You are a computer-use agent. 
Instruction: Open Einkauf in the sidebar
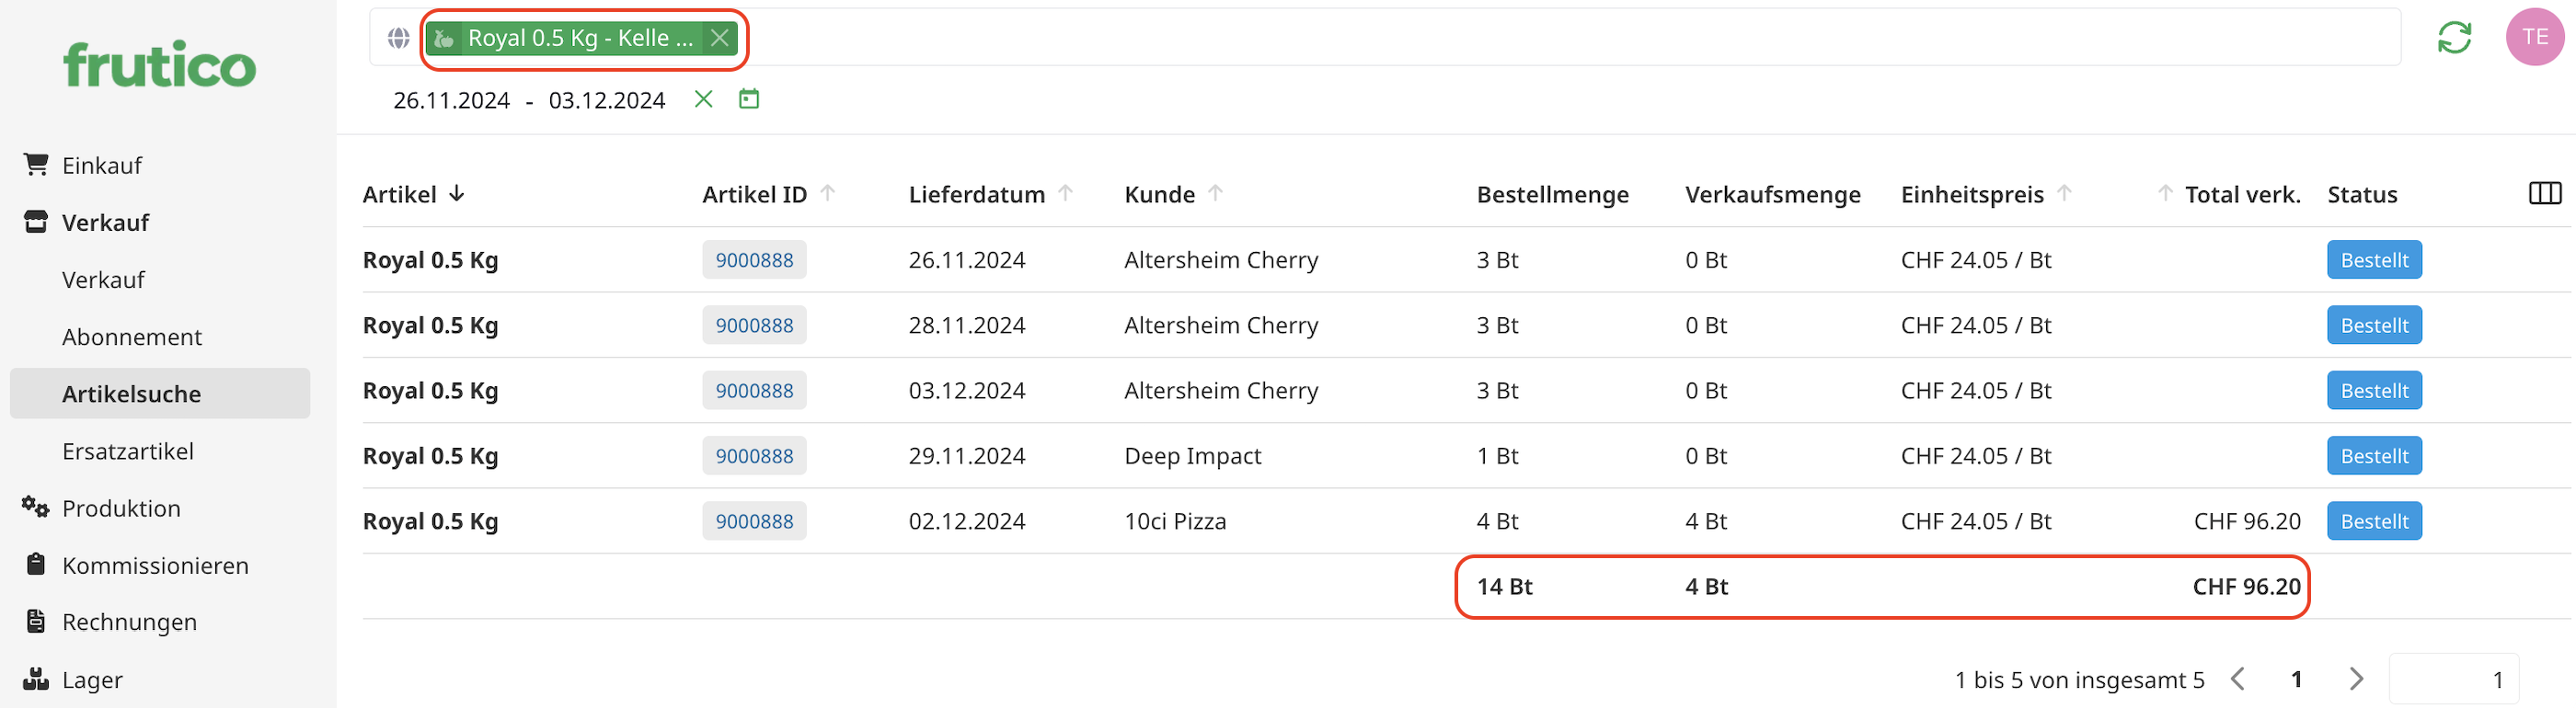click(102, 165)
